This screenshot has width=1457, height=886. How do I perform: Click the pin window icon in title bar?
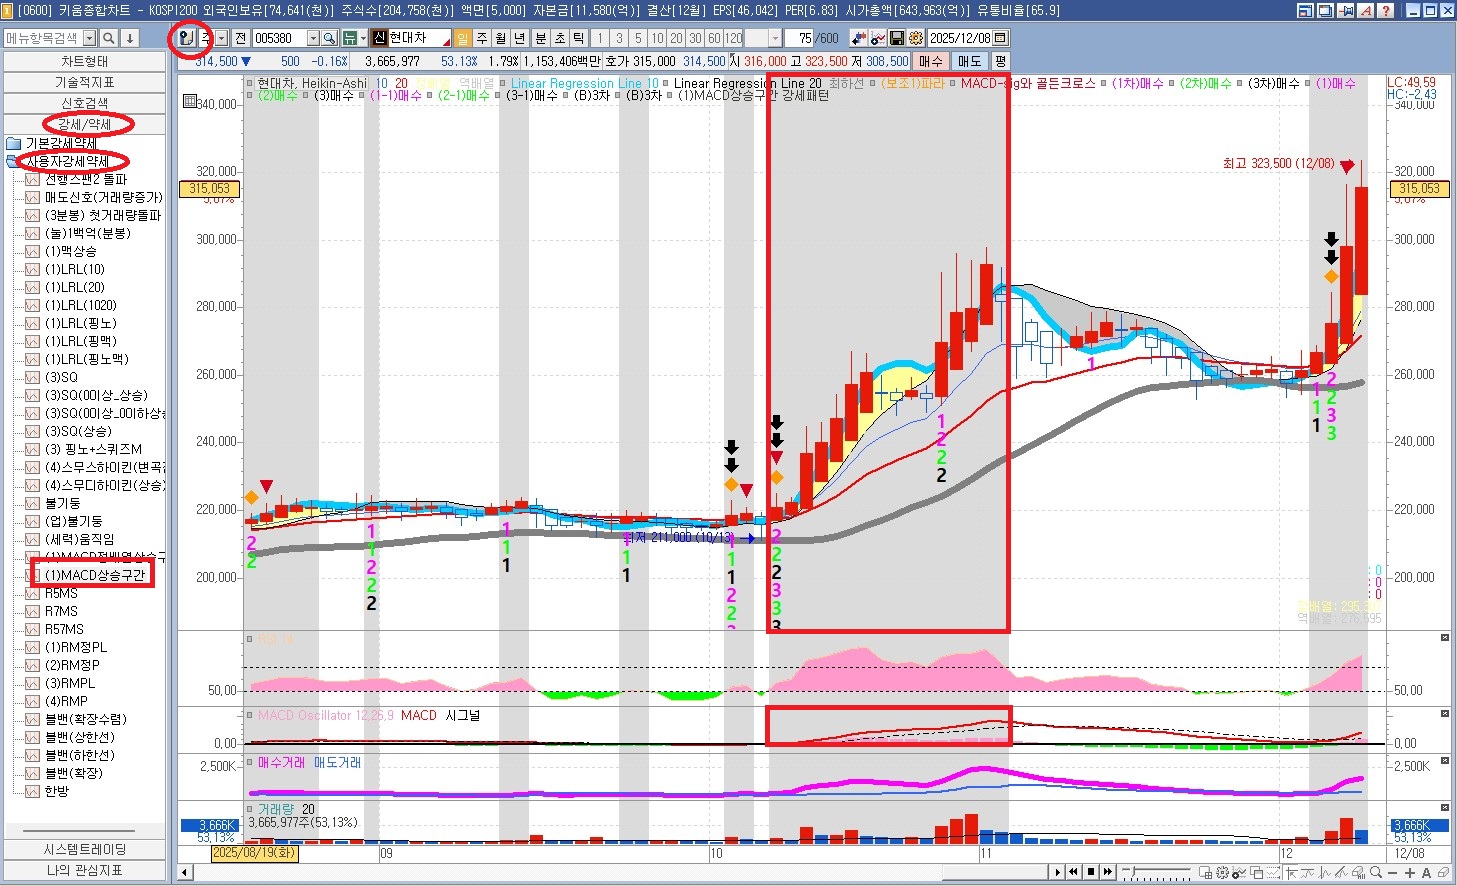[x=1345, y=10]
